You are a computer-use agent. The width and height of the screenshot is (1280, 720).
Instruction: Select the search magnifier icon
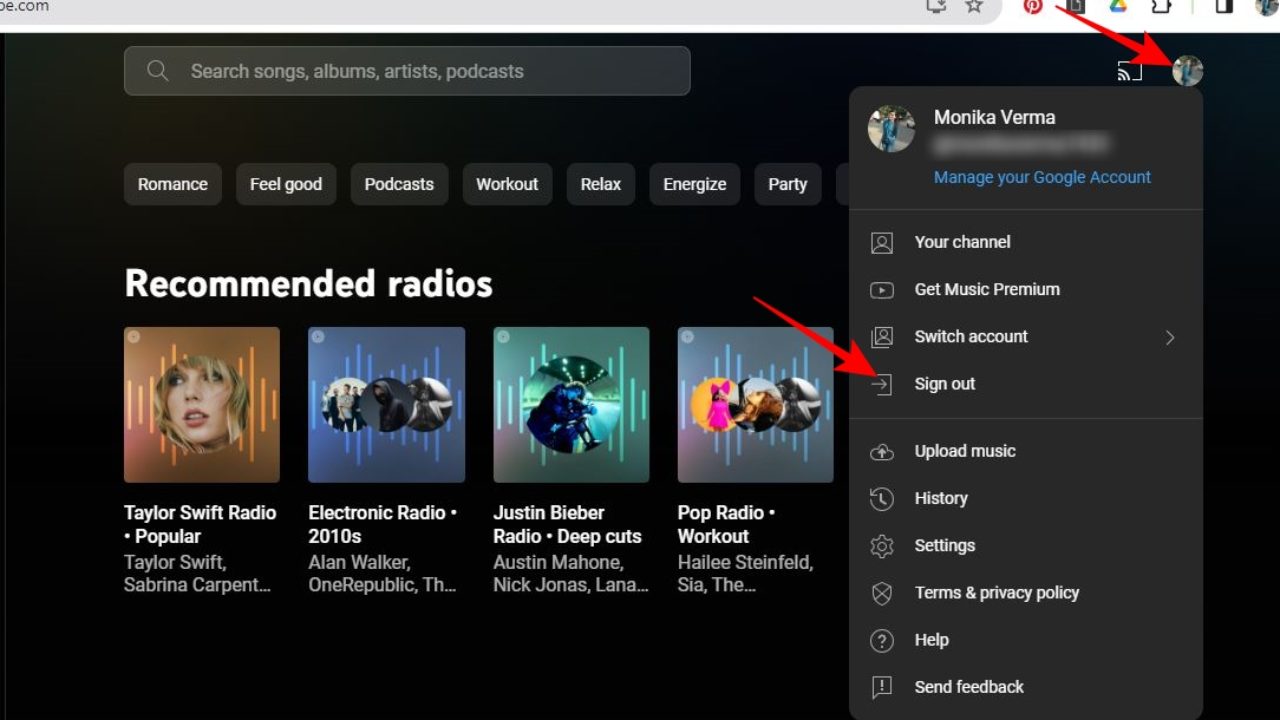point(157,70)
